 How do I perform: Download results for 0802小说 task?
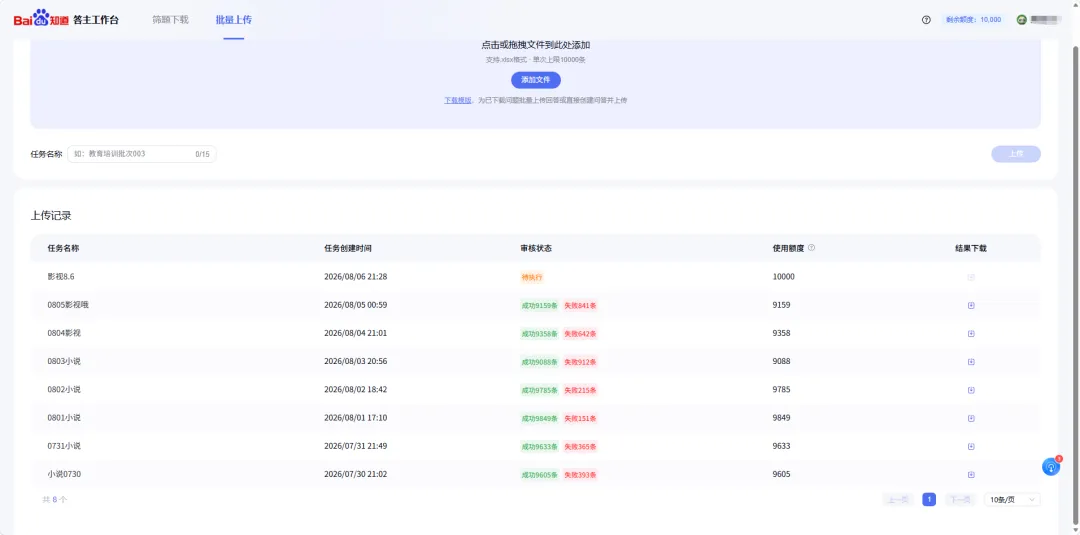coord(971,390)
